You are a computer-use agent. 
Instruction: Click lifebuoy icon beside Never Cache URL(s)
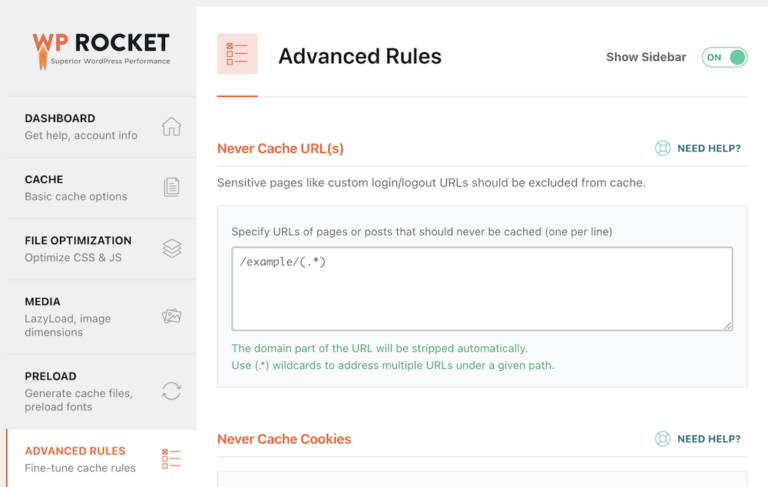tap(662, 148)
